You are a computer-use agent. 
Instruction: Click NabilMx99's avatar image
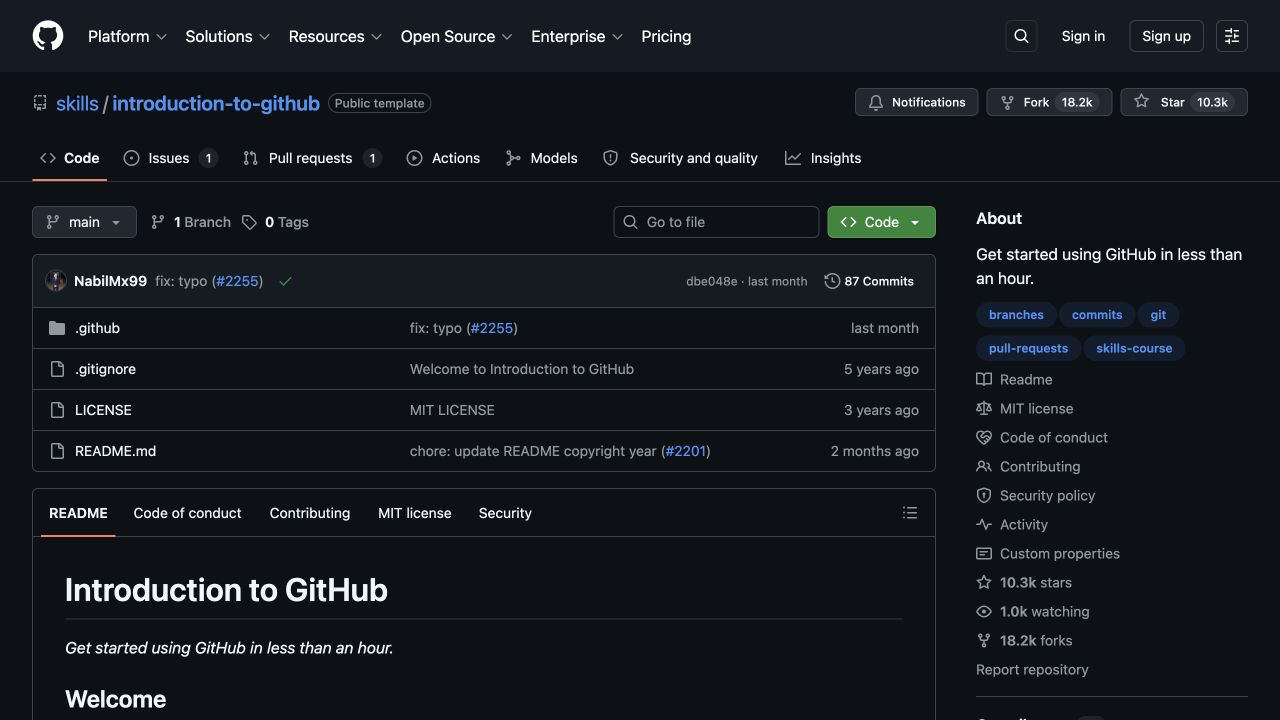click(56, 281)
